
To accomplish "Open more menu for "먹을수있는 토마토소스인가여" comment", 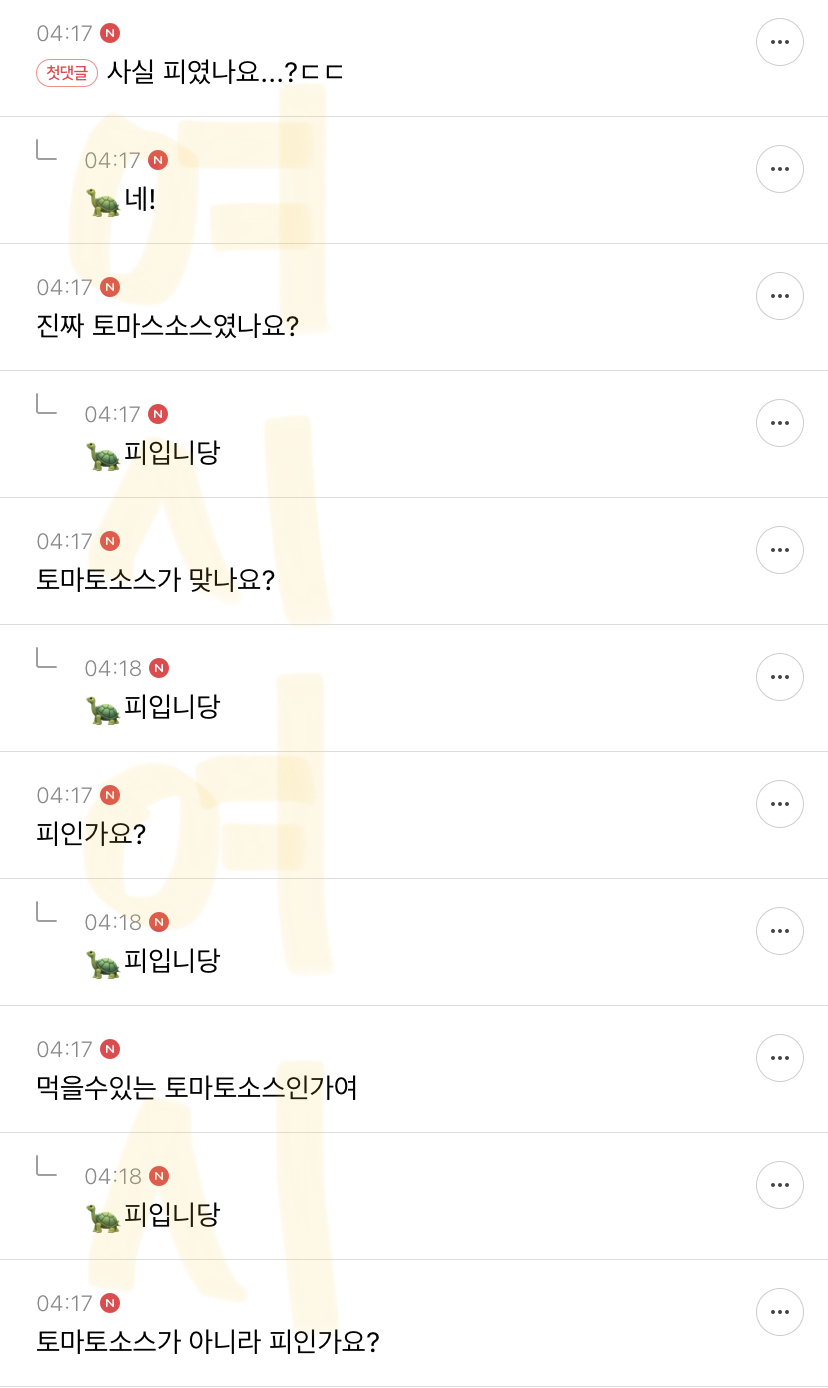I will [x=780, y=1058].
